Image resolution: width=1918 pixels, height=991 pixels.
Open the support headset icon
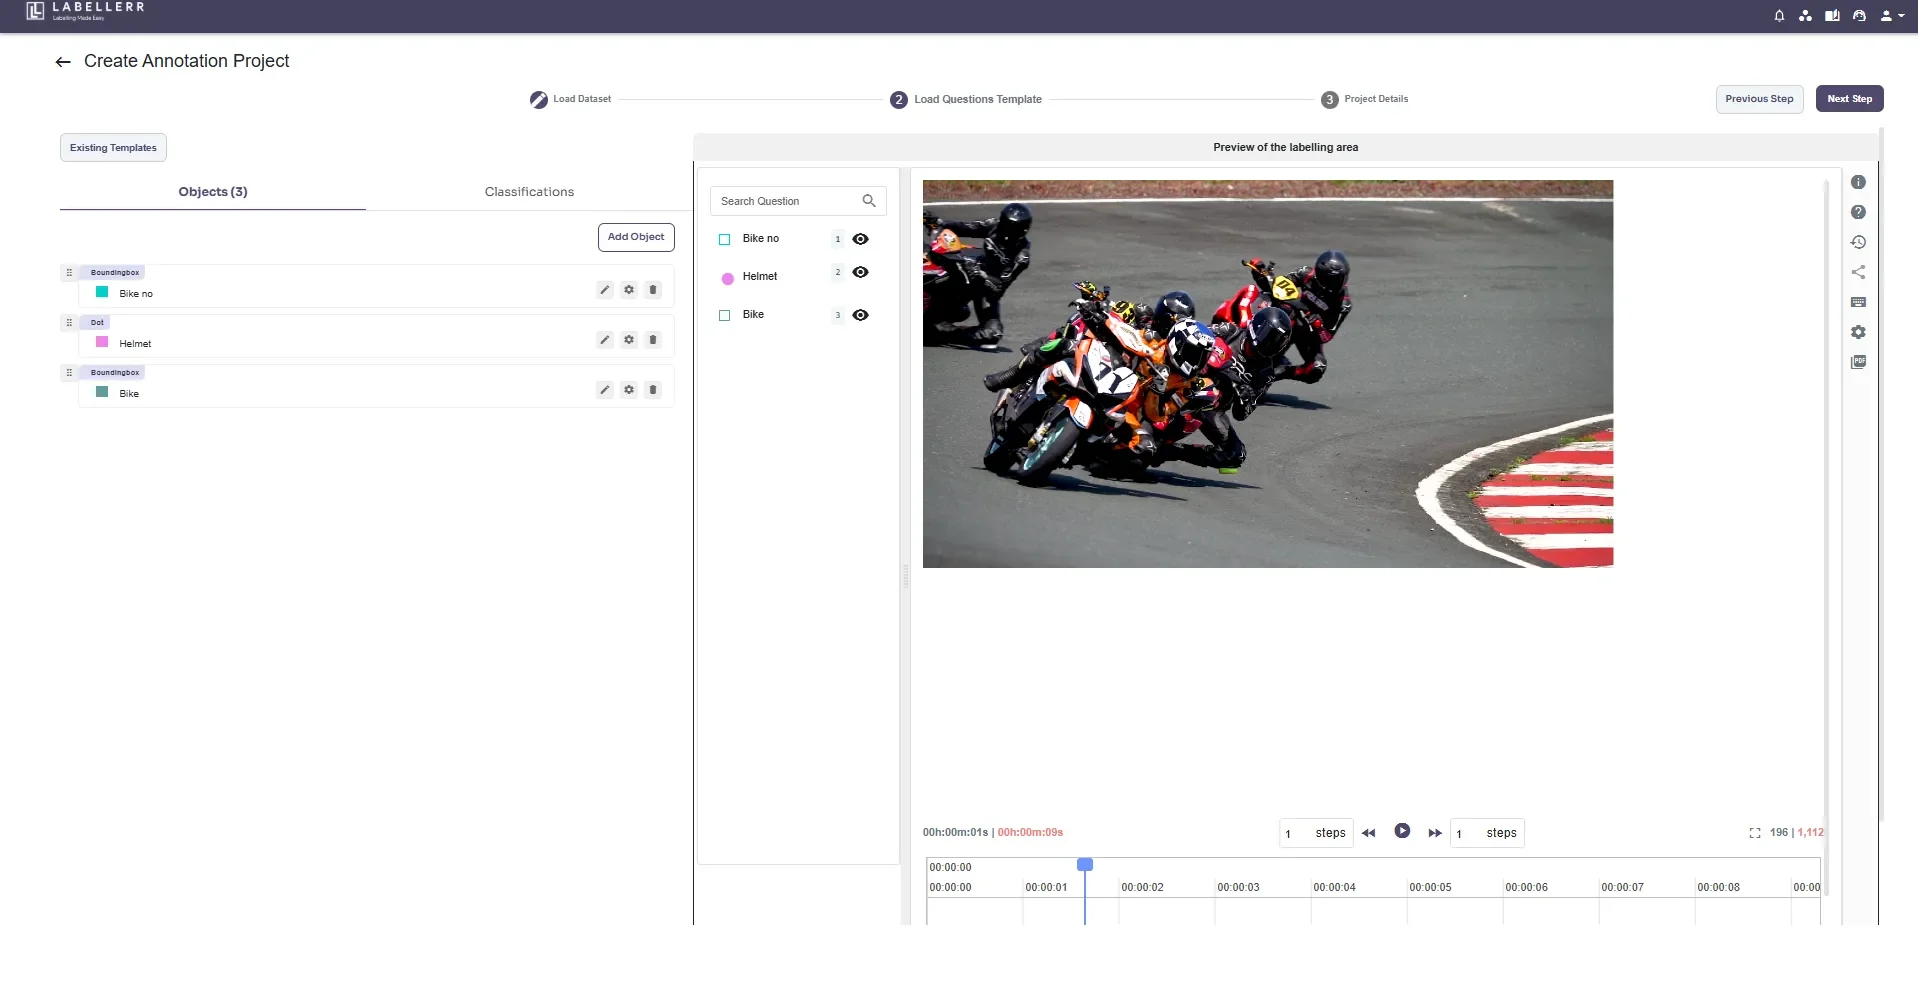[1859, 16]
